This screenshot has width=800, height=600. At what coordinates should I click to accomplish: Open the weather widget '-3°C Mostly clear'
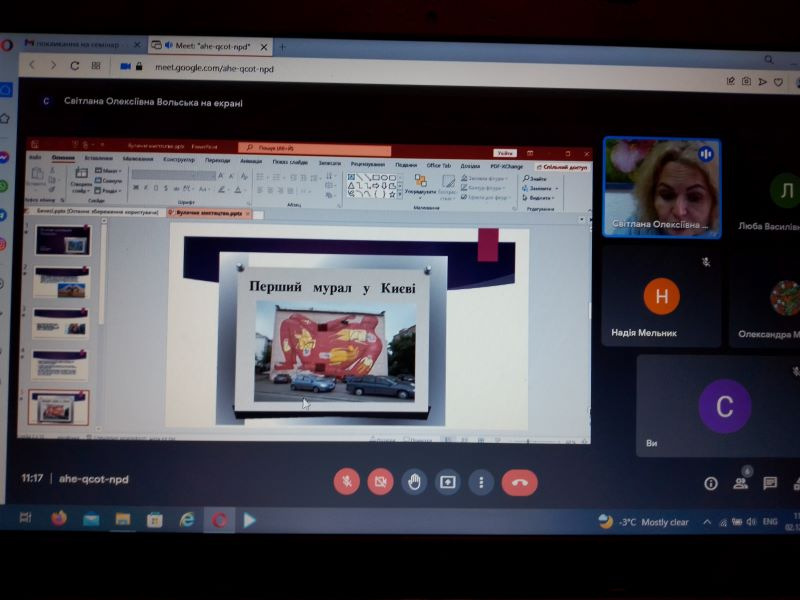643,522
